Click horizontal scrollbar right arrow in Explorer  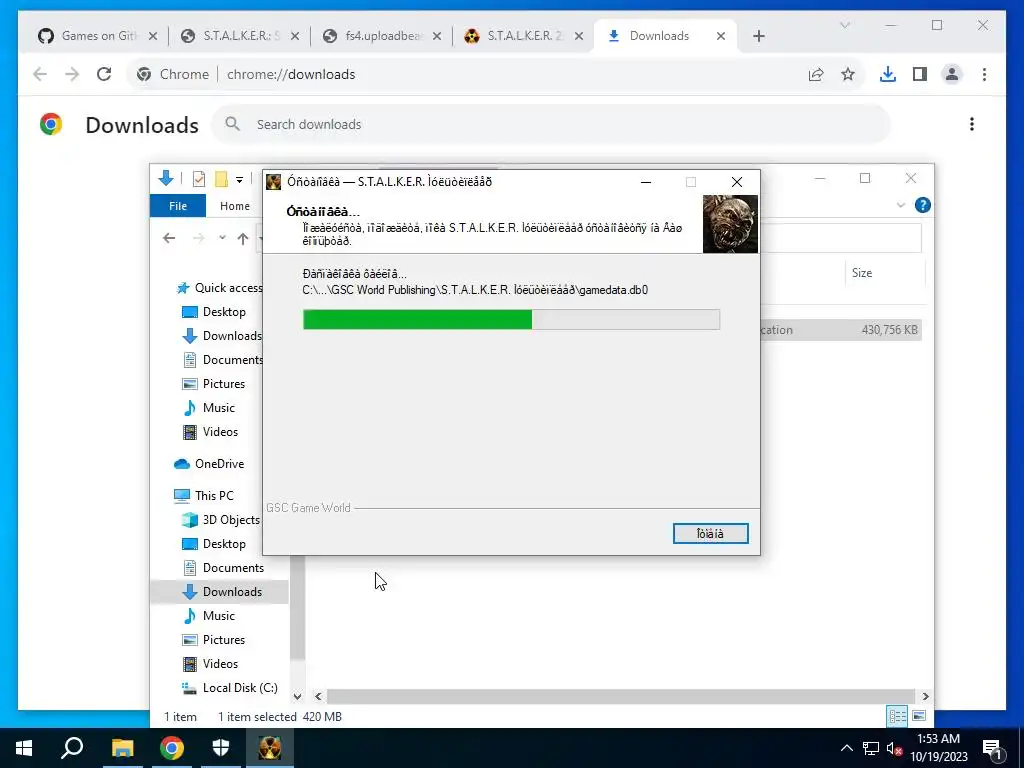coord(925,697)
